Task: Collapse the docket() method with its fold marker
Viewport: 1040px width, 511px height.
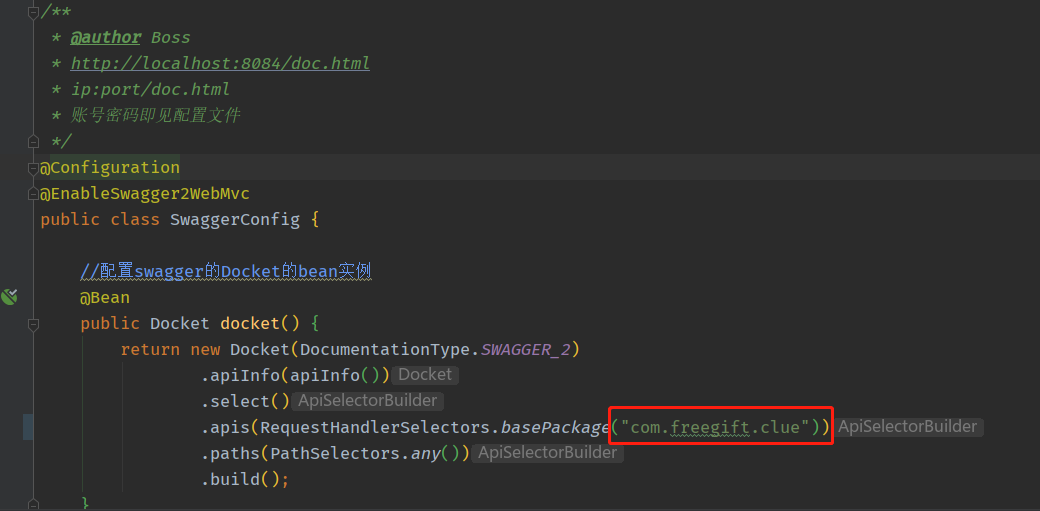Action: point(33,324)
